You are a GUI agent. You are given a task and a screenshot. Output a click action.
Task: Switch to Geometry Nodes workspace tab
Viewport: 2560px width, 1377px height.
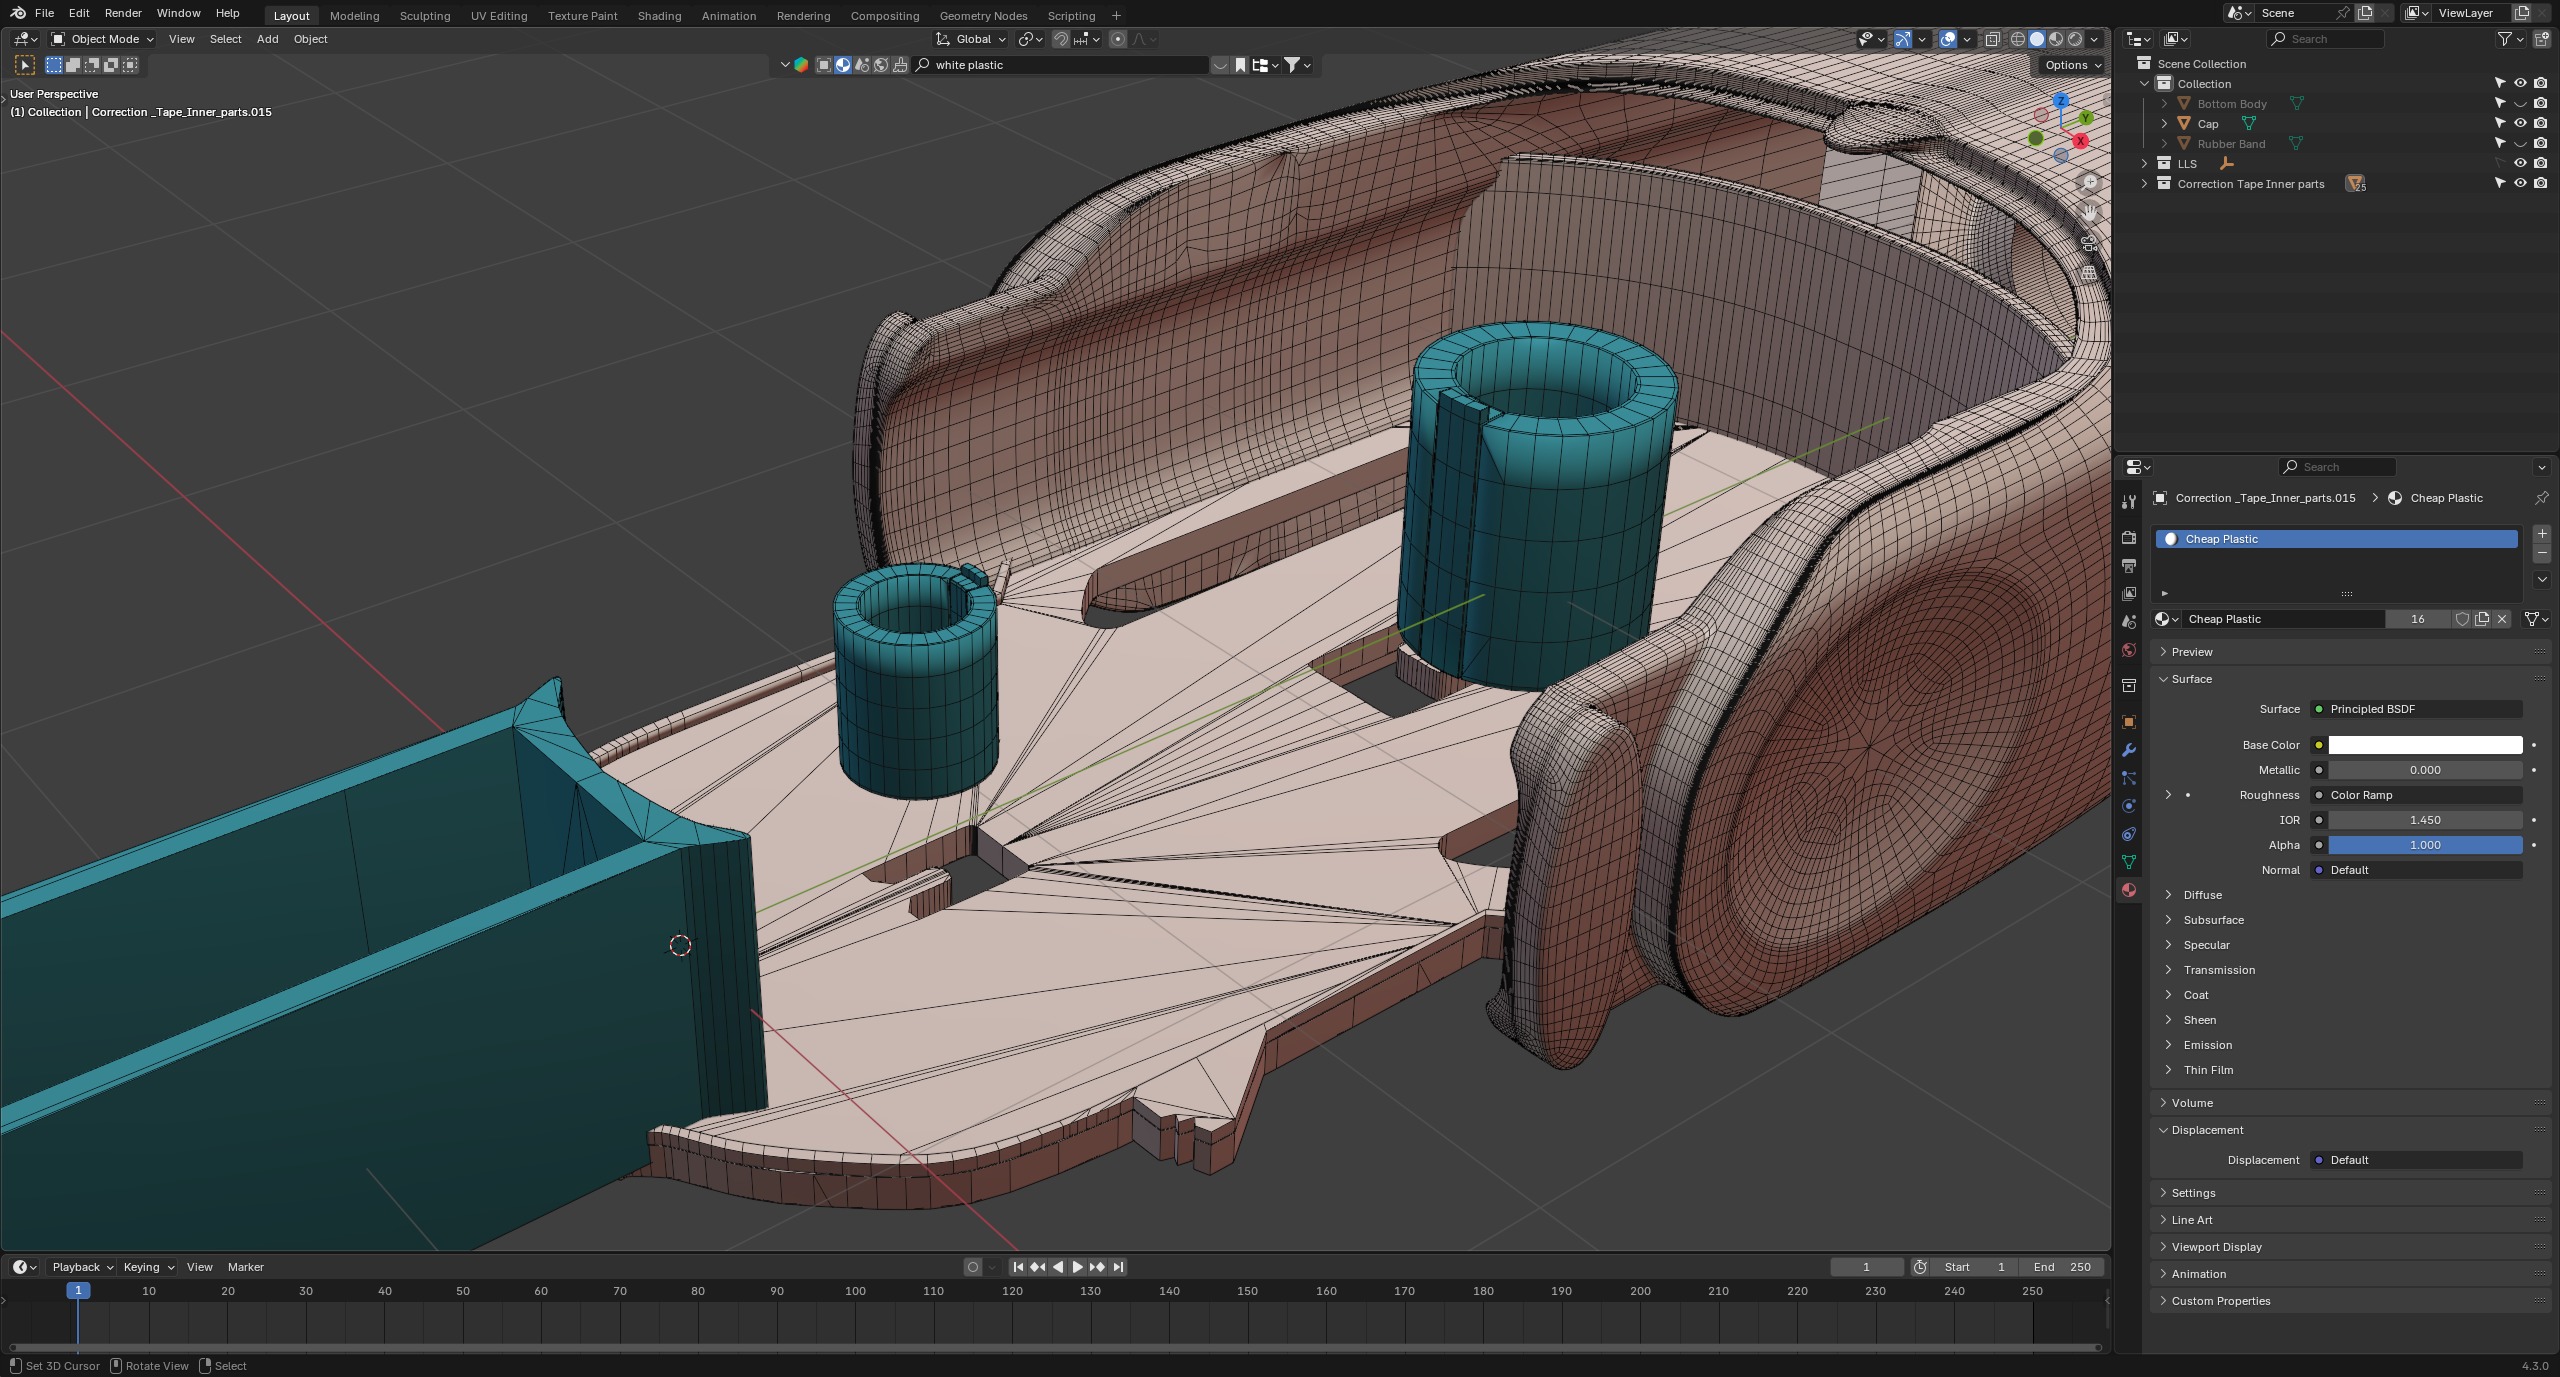(983, 15)
